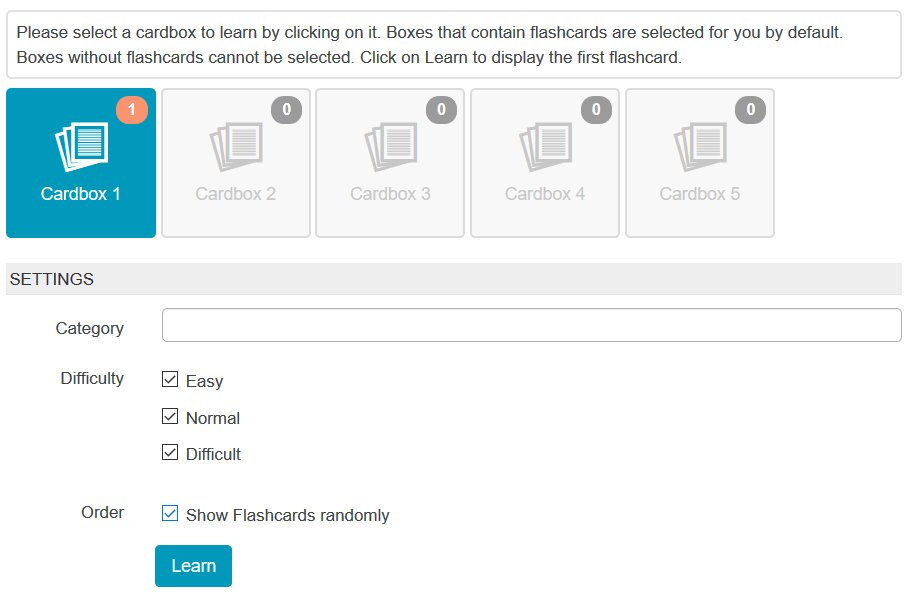Click the flashcard stack icon on Cardbox 4
The image size is (915, 607).
(549, 146)
